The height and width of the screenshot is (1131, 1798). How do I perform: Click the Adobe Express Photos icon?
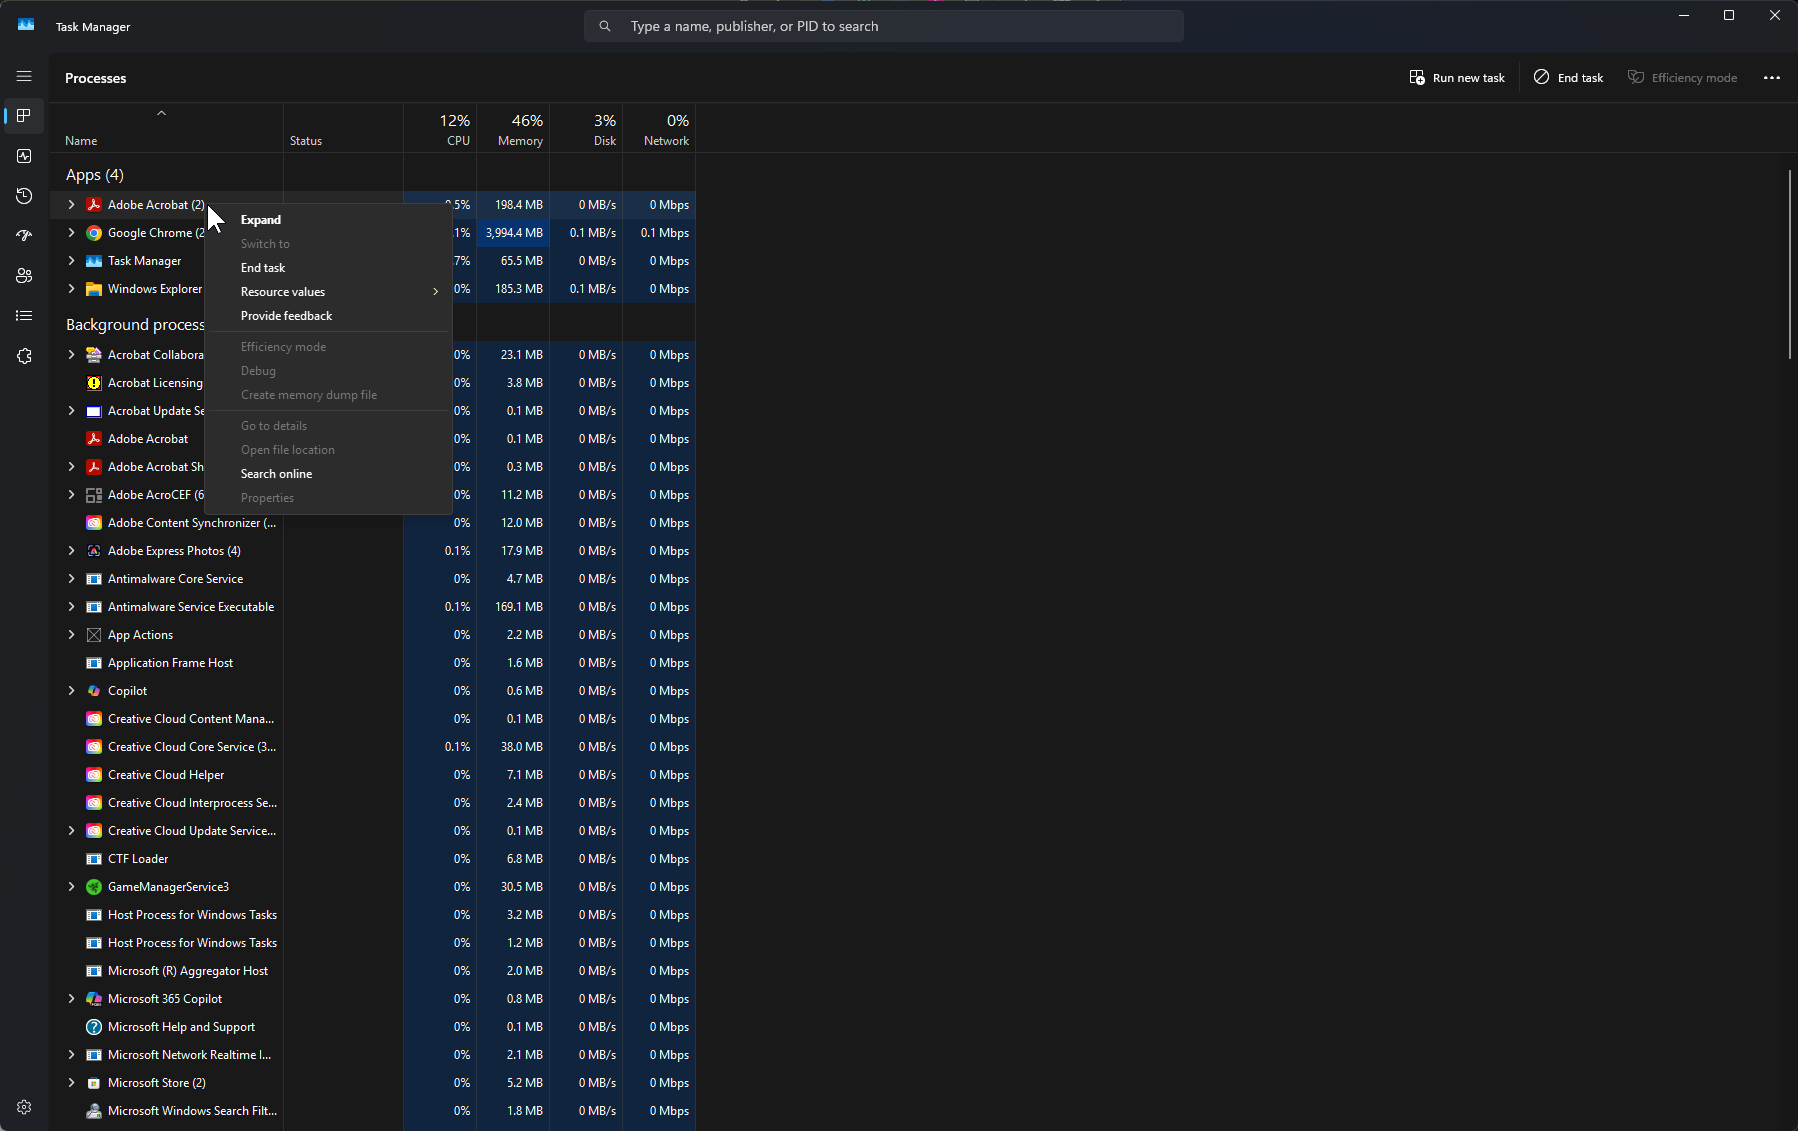coord(94,551)
